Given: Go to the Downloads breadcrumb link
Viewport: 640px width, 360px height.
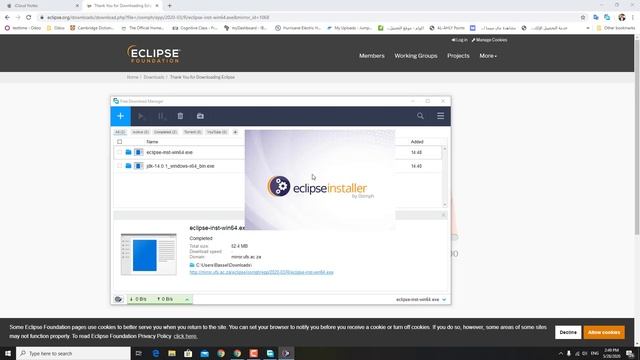Looking at the screenshot, I should point(153,77).
